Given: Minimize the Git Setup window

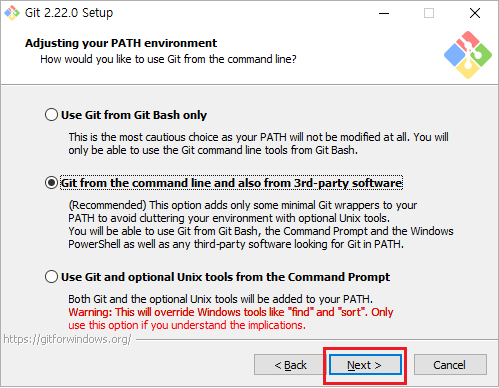Looking at the screenshot, I should 384,13.
